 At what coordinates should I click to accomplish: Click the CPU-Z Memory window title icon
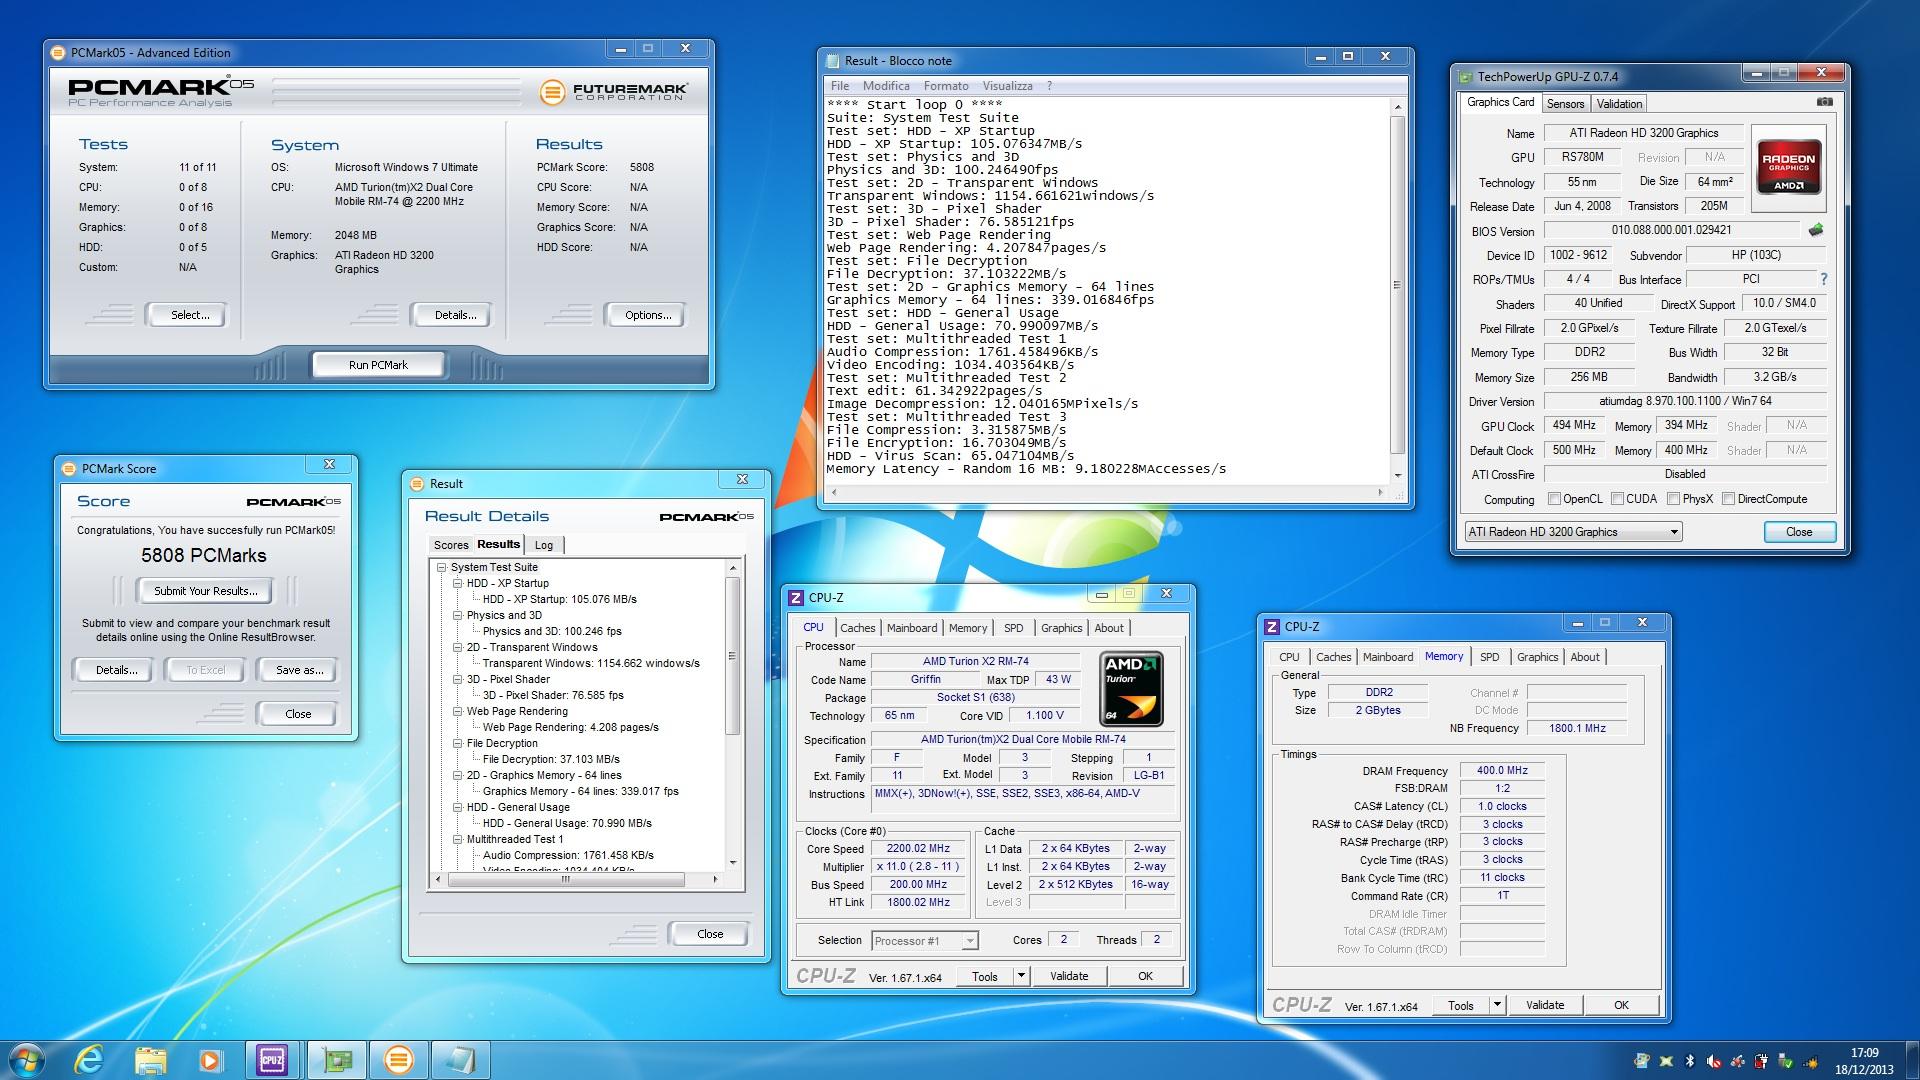click(1272, 627)
